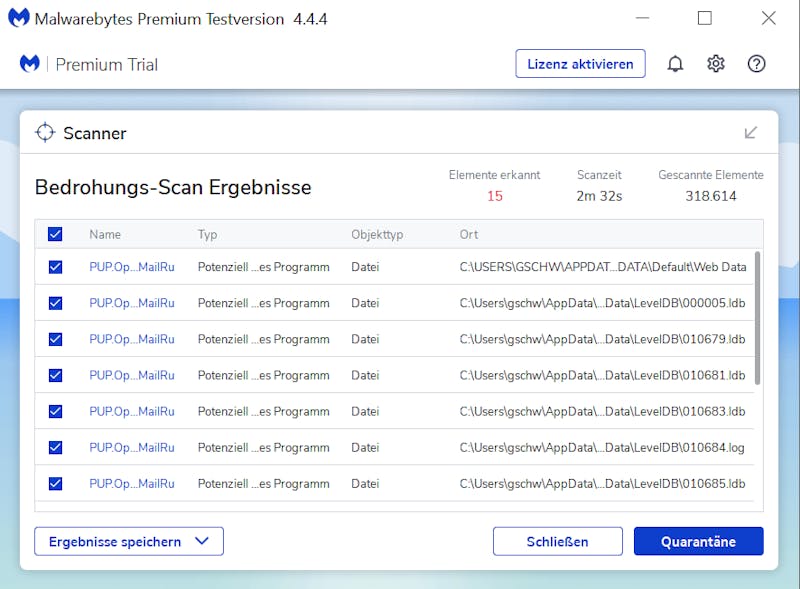Sort results by the Ort column header
This screenshot has width=800, height=589.
[x=469, y=234]
